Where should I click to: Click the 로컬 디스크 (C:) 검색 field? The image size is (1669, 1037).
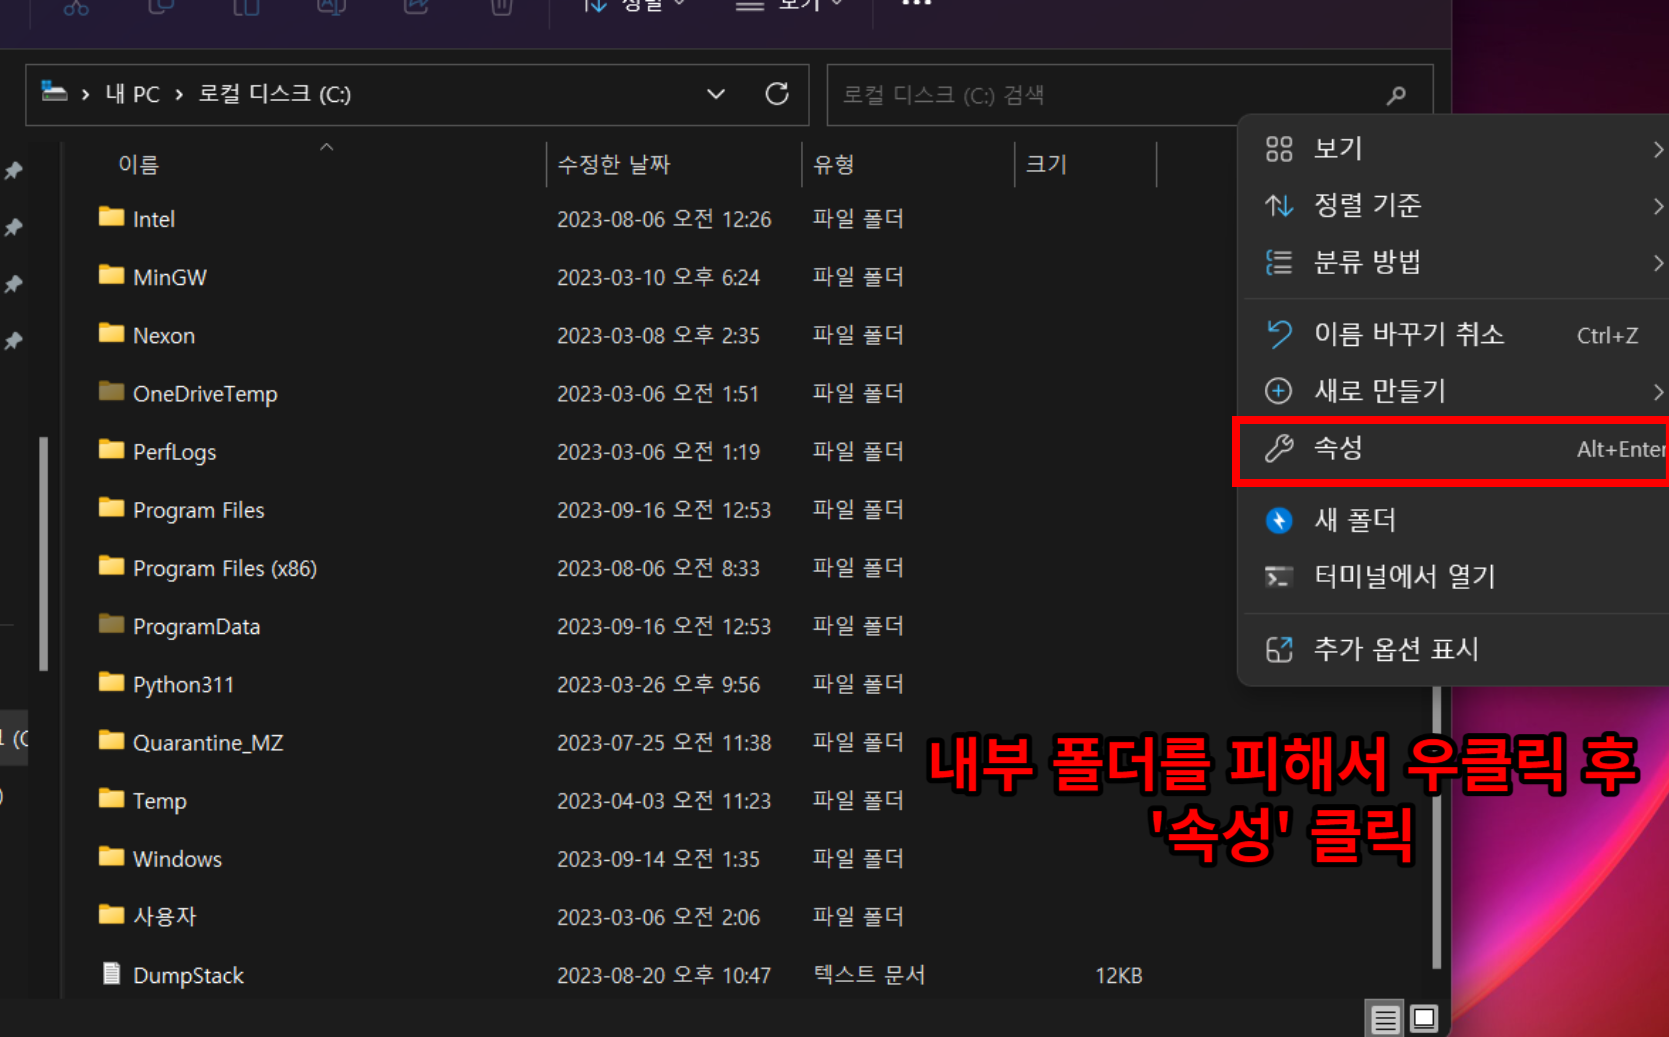tap(1130, 95)
